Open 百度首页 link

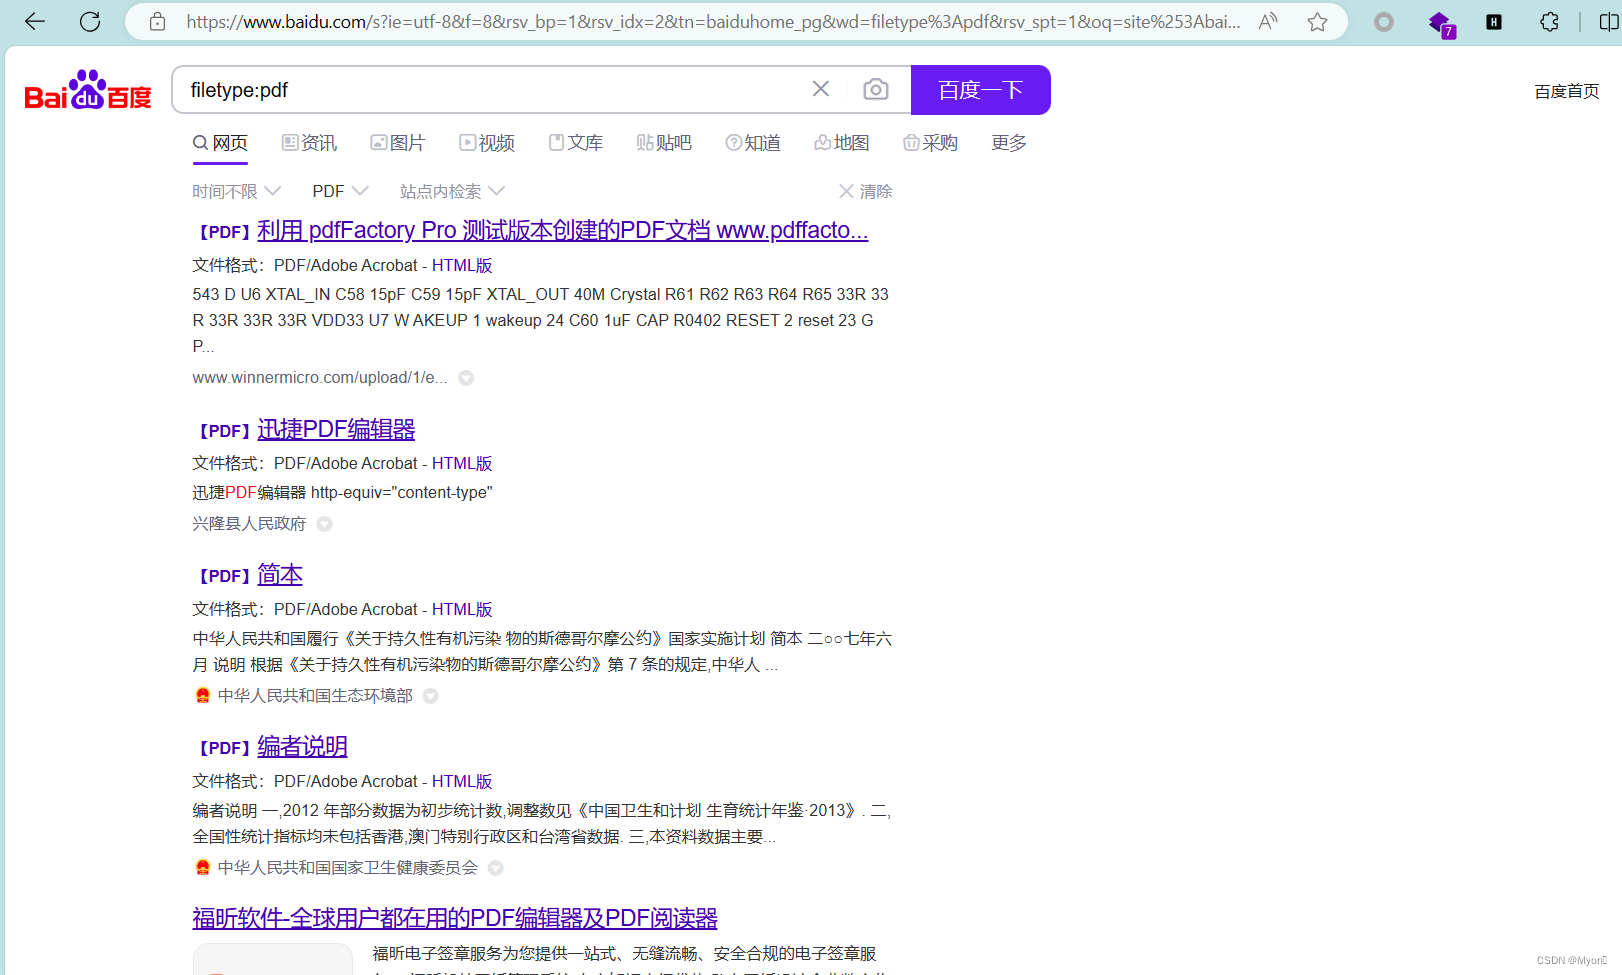click(x=1567, y=91)
